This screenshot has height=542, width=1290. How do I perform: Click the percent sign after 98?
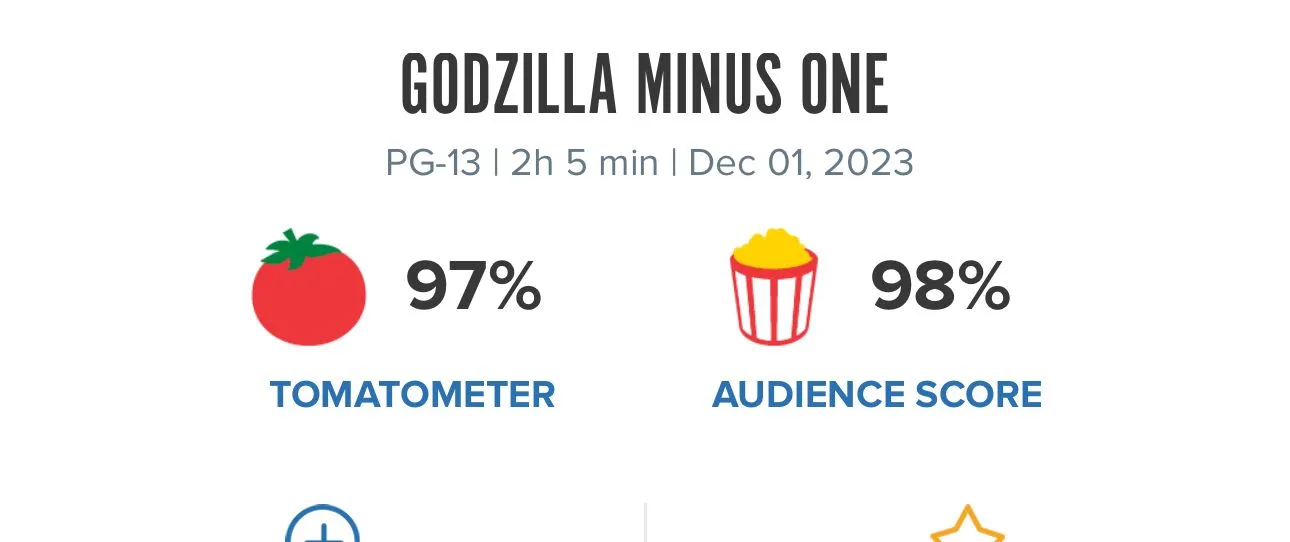(x=985, y=288)
